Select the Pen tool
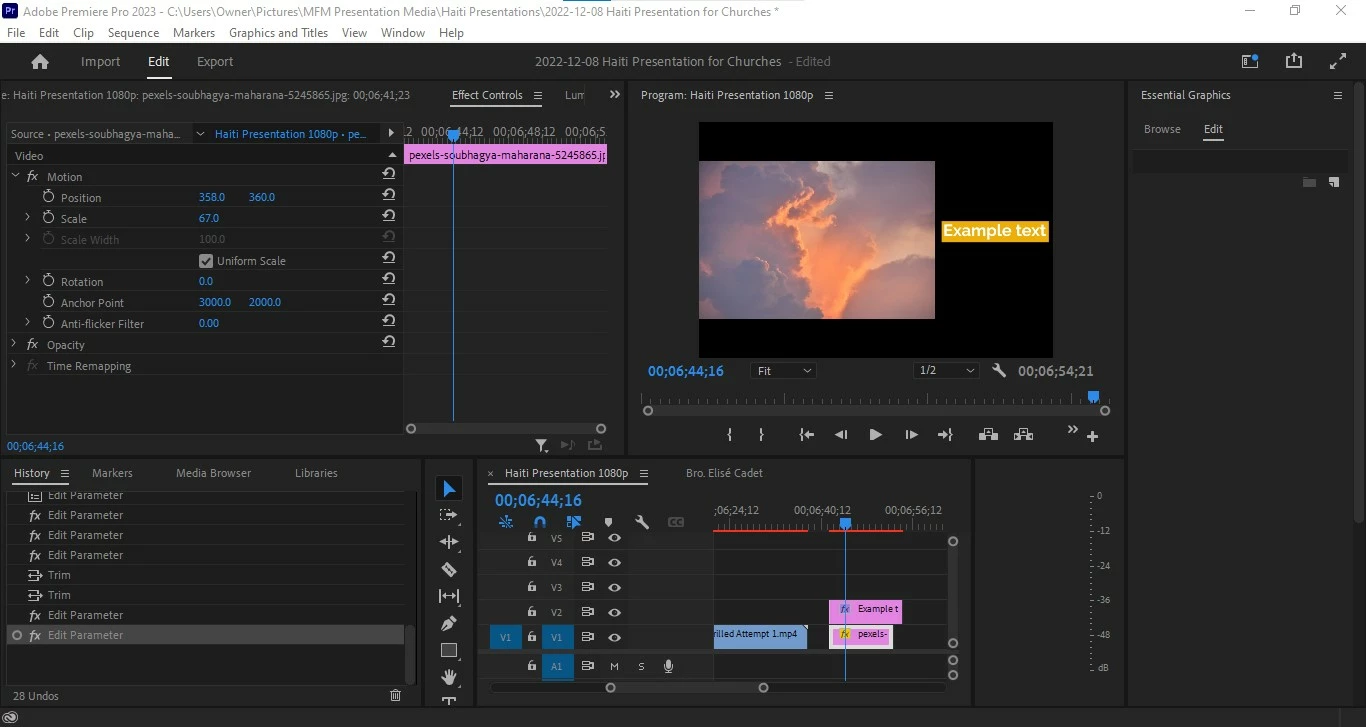1366x727 pixels. pos(449,623)
